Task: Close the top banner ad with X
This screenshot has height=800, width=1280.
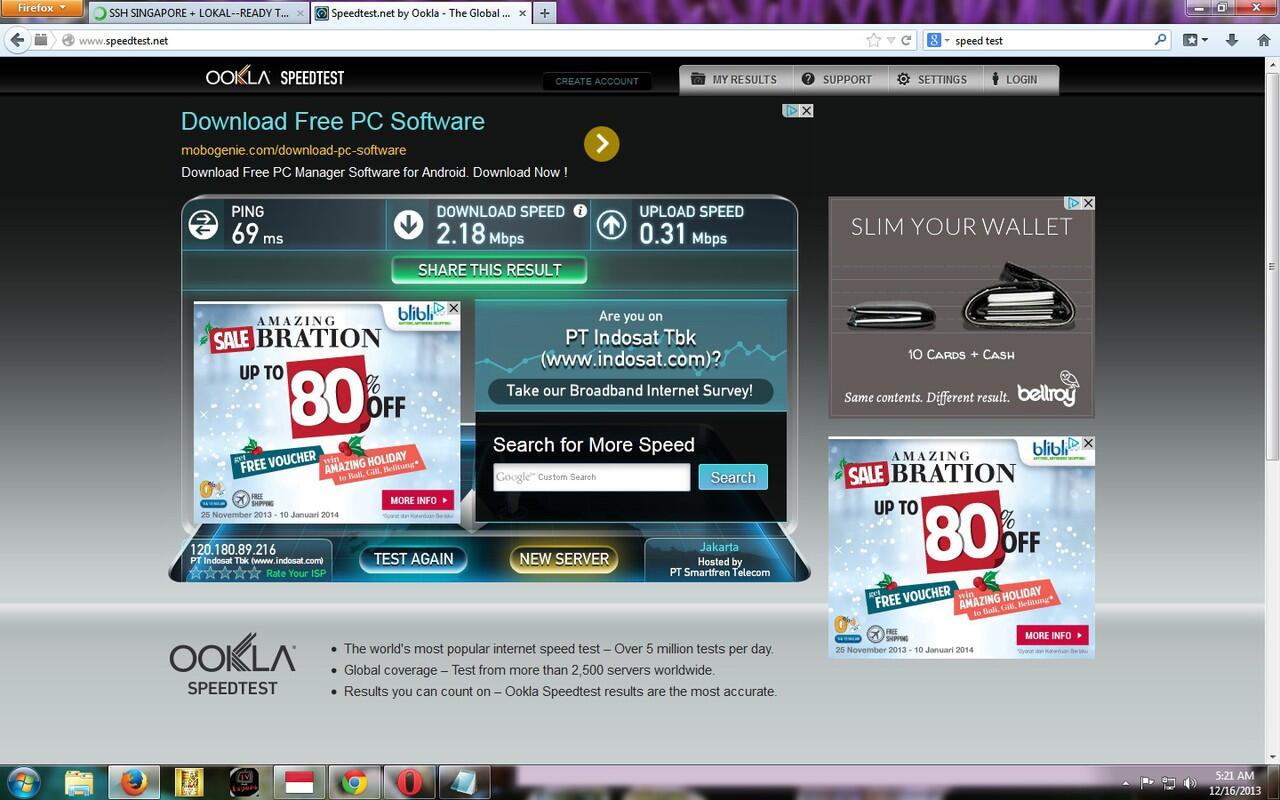Action: pos(806,111)
